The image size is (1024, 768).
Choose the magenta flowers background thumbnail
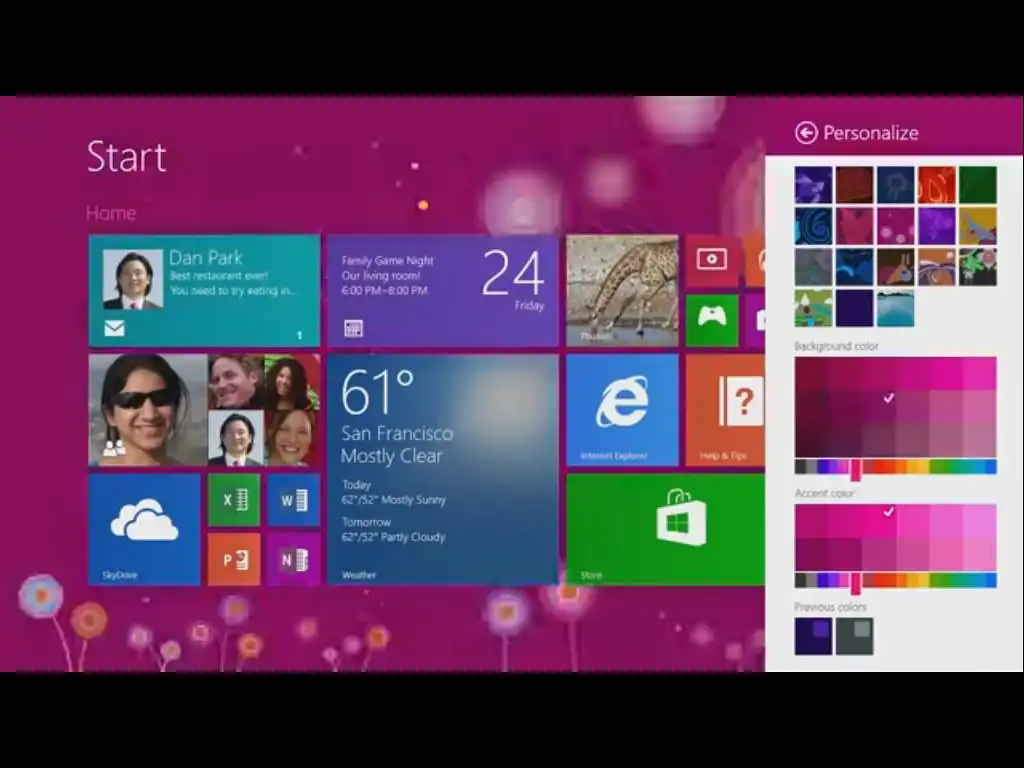895,226
